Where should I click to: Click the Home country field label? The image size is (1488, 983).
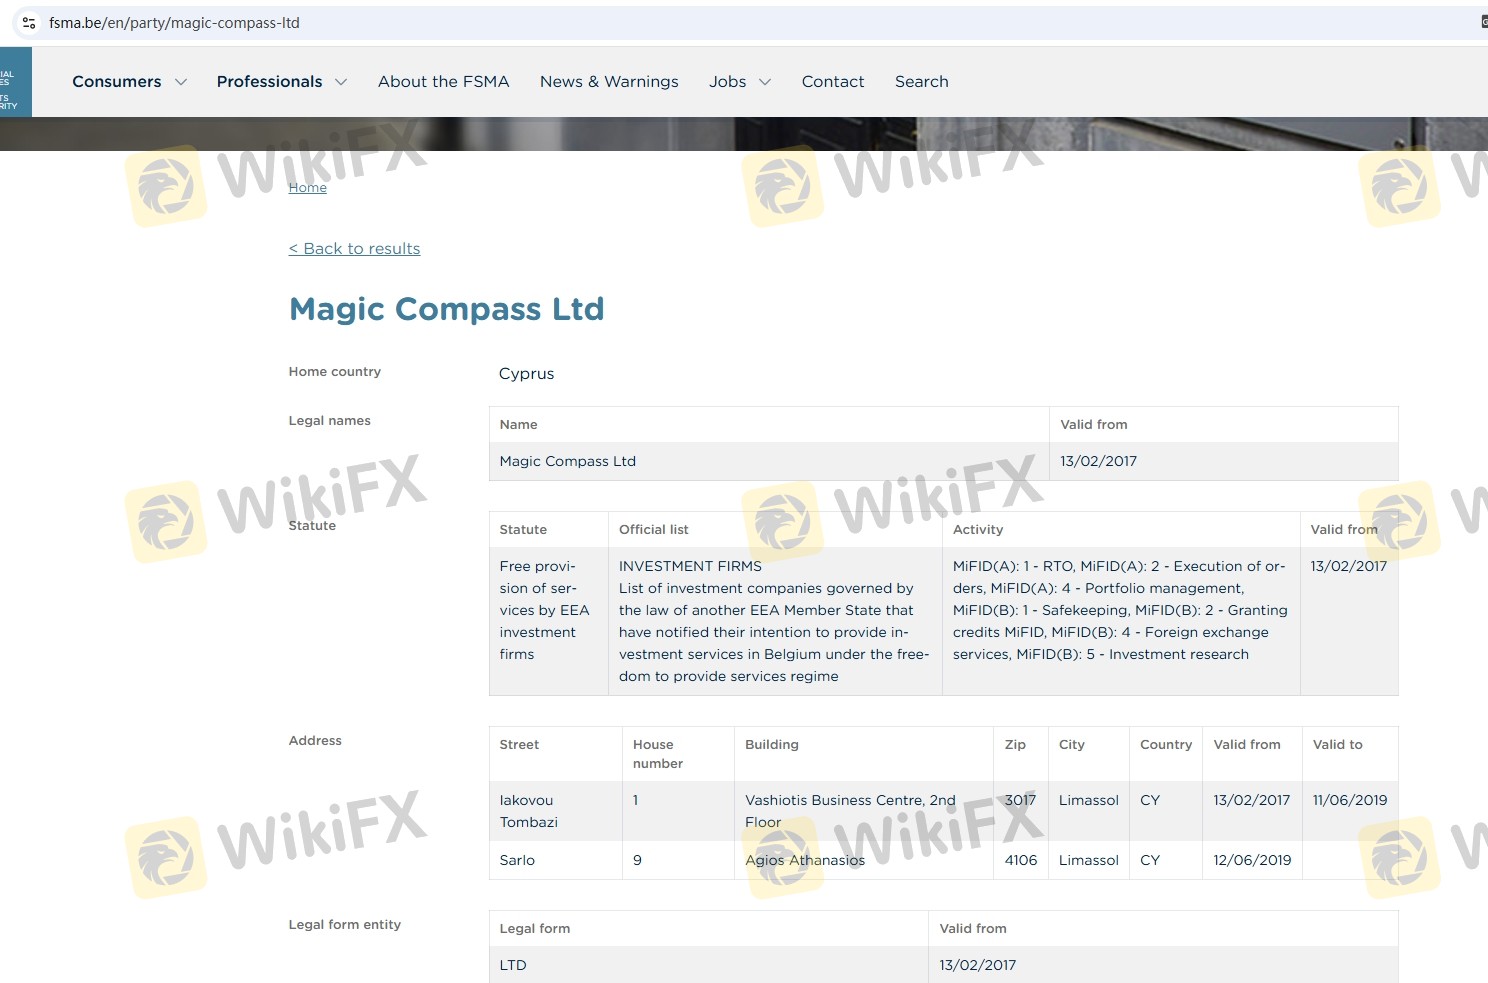(x=335, y=372)
